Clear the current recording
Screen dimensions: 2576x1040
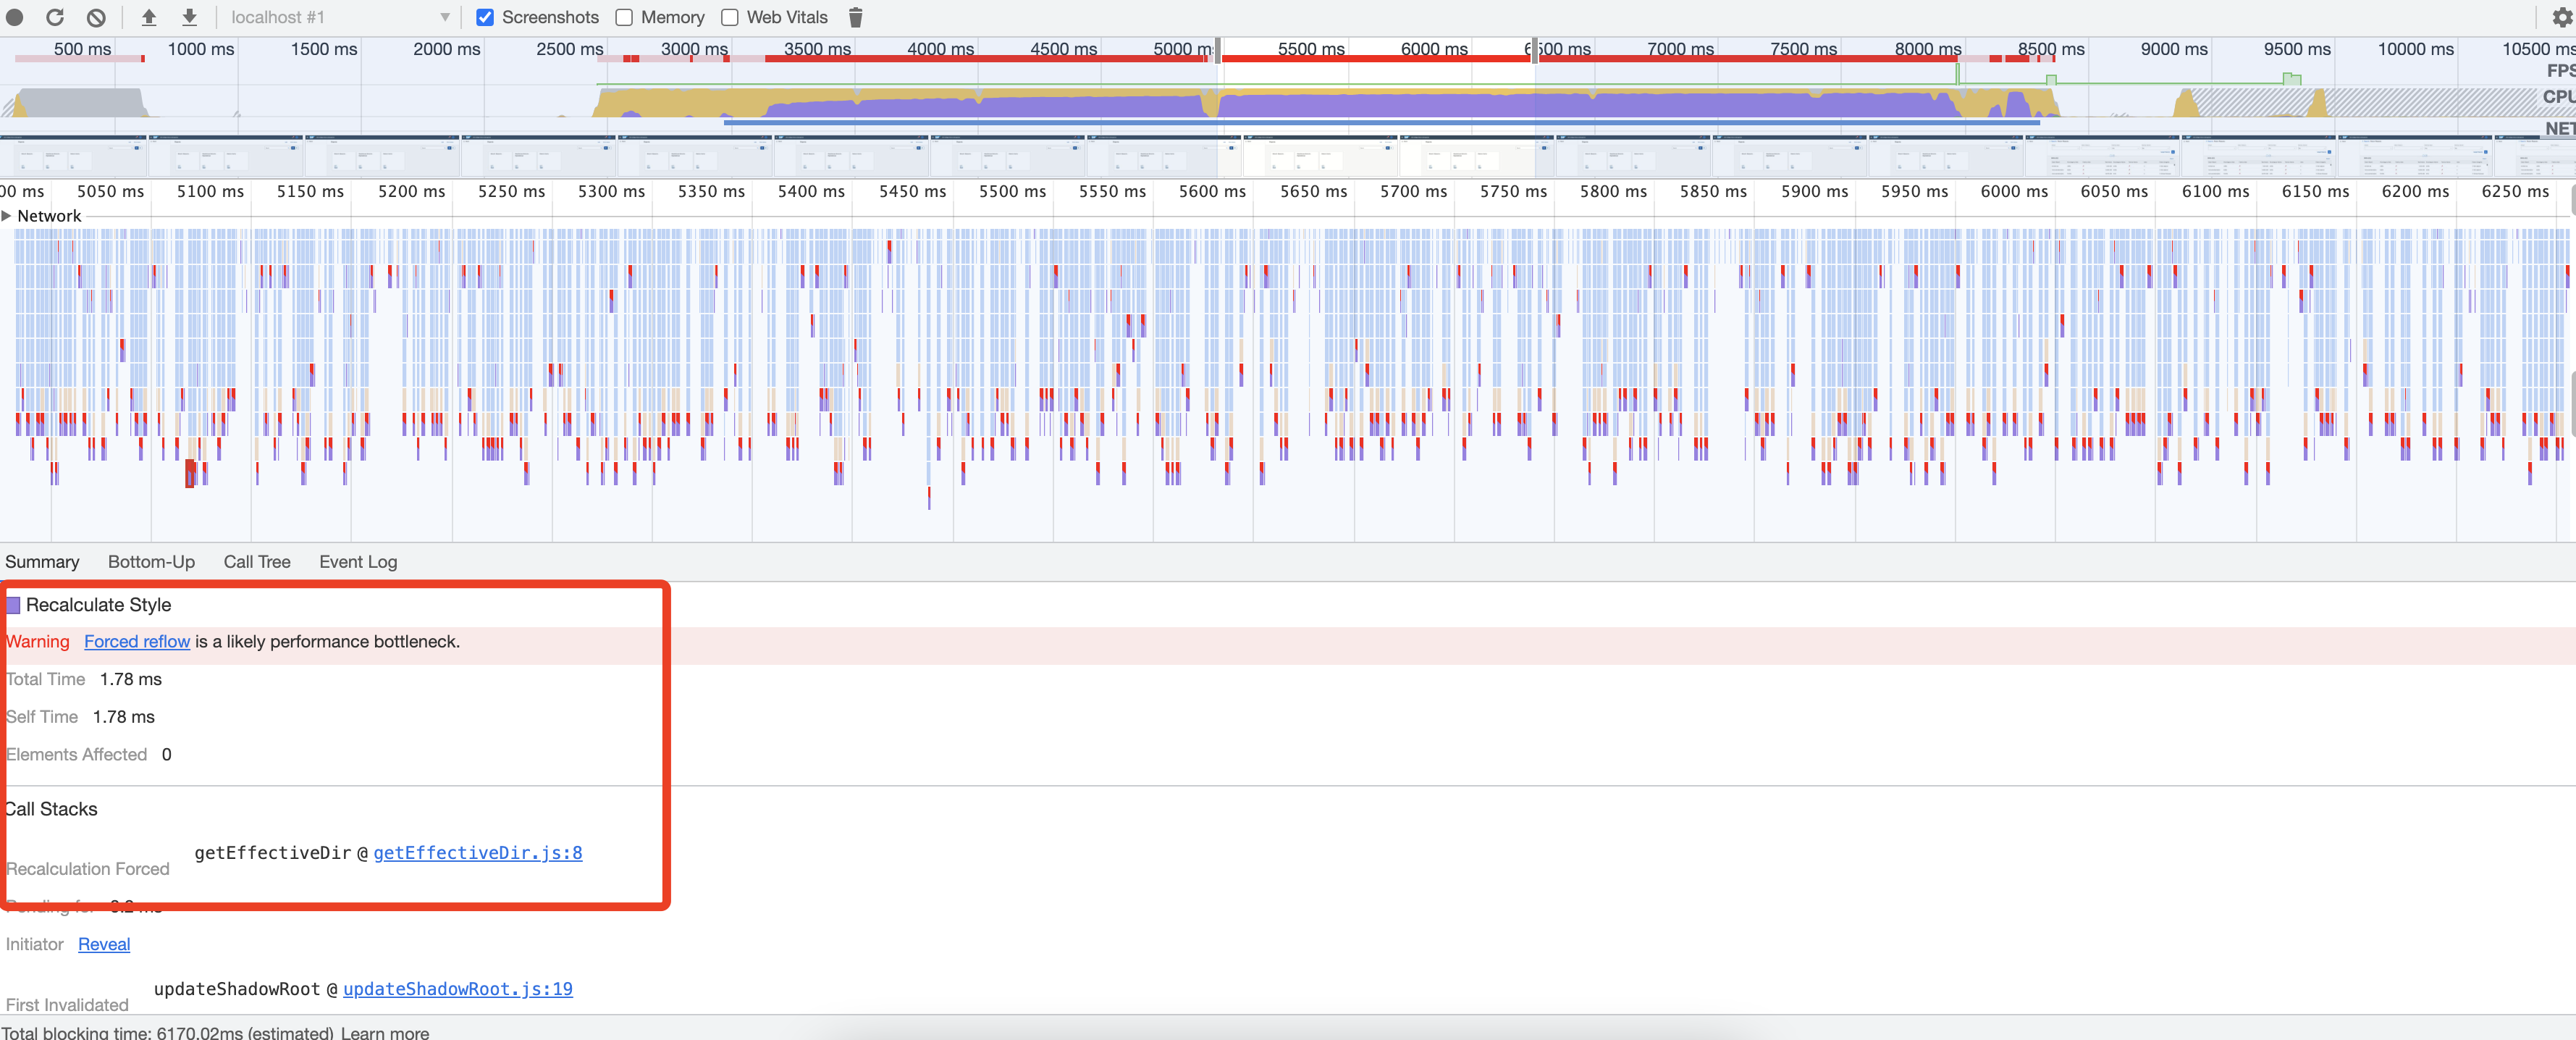[96, 17]
